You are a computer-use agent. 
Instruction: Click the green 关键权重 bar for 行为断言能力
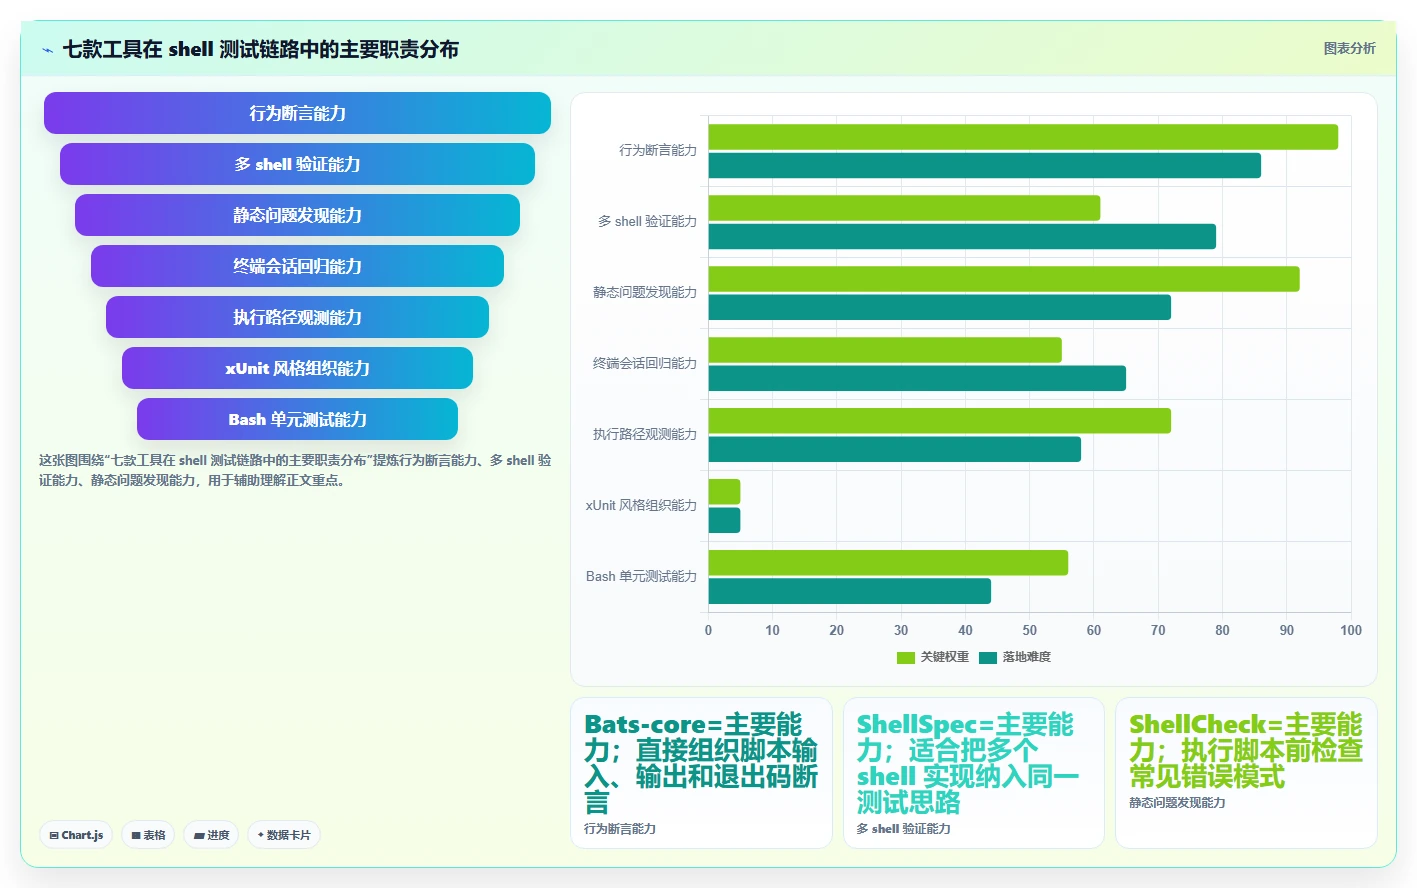pyautogui.click(x=1023, y=137)
